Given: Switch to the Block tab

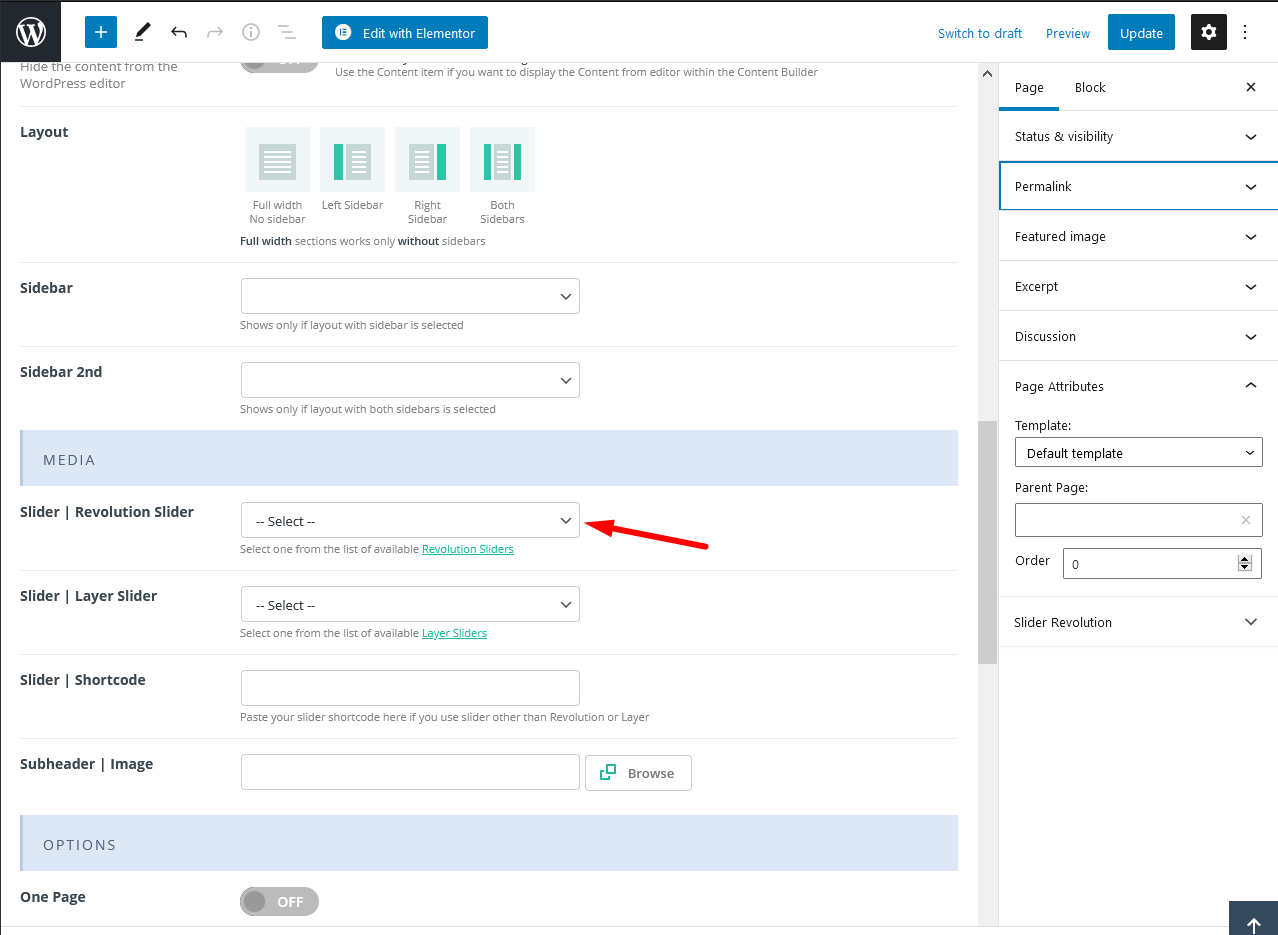Looking at the screenshot, I should [x=1090, y=87].
